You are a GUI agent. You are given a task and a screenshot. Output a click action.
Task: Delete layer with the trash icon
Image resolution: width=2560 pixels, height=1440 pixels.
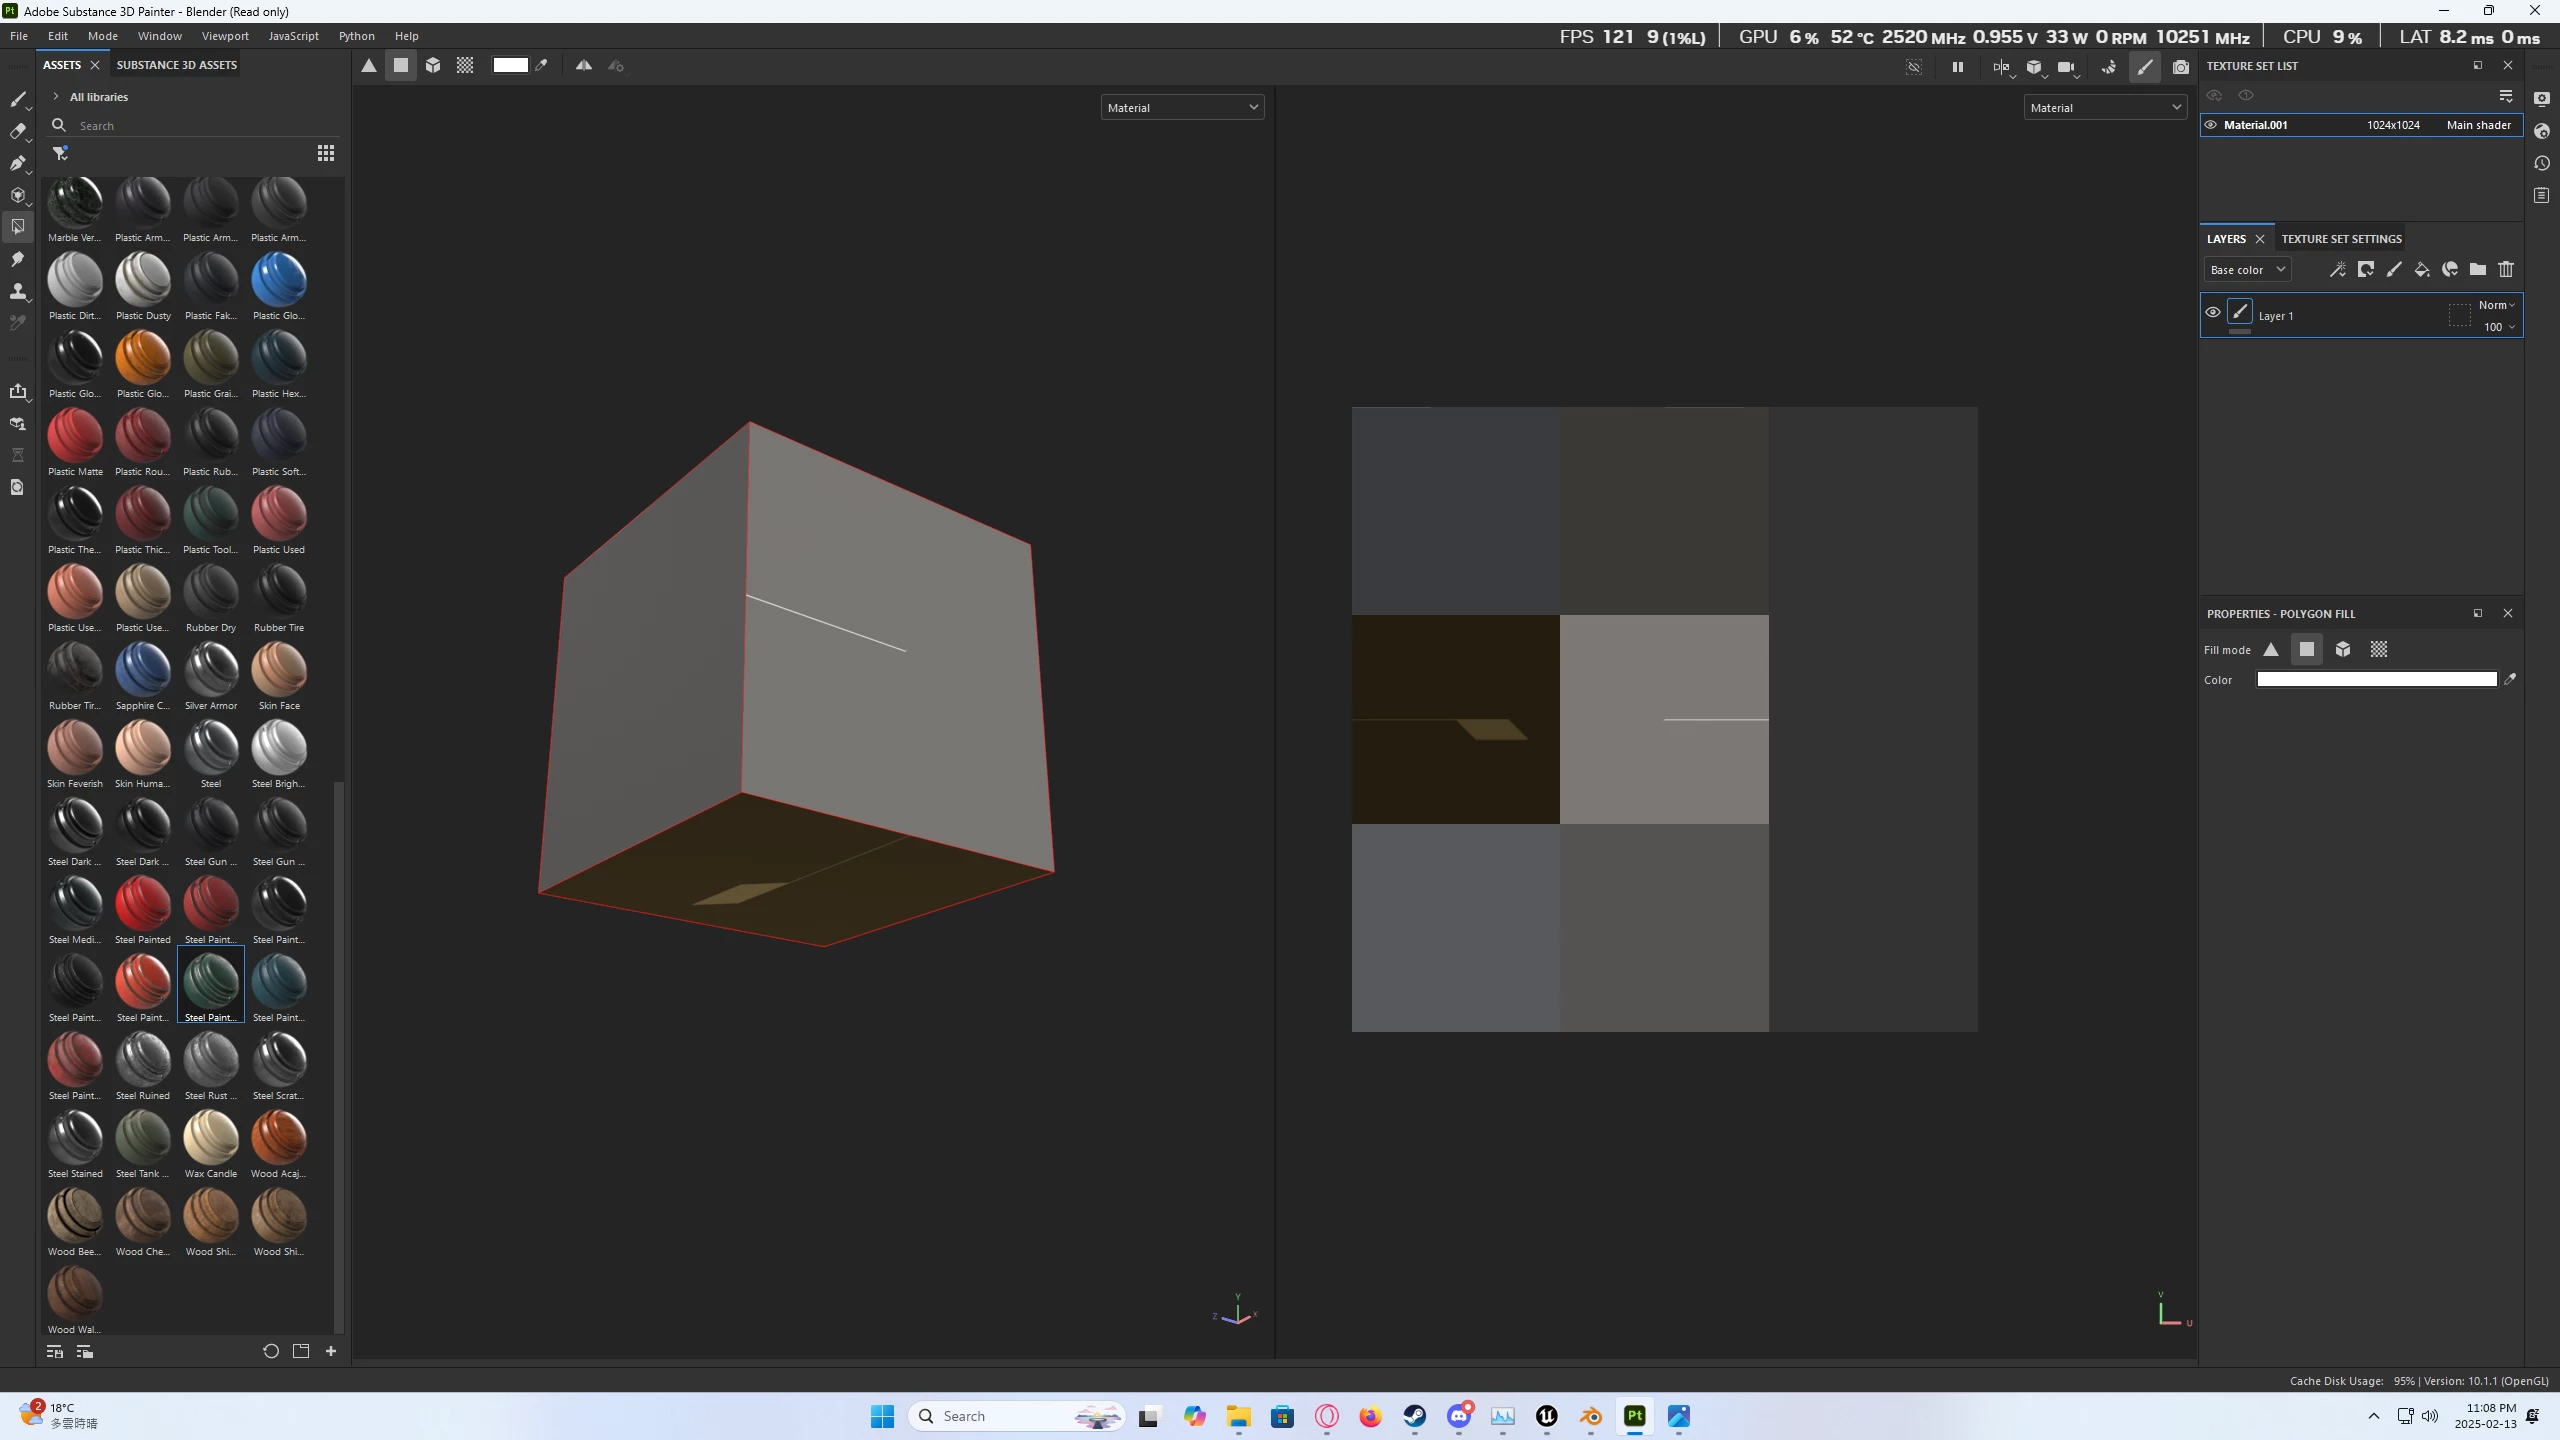pos(2506,270)
